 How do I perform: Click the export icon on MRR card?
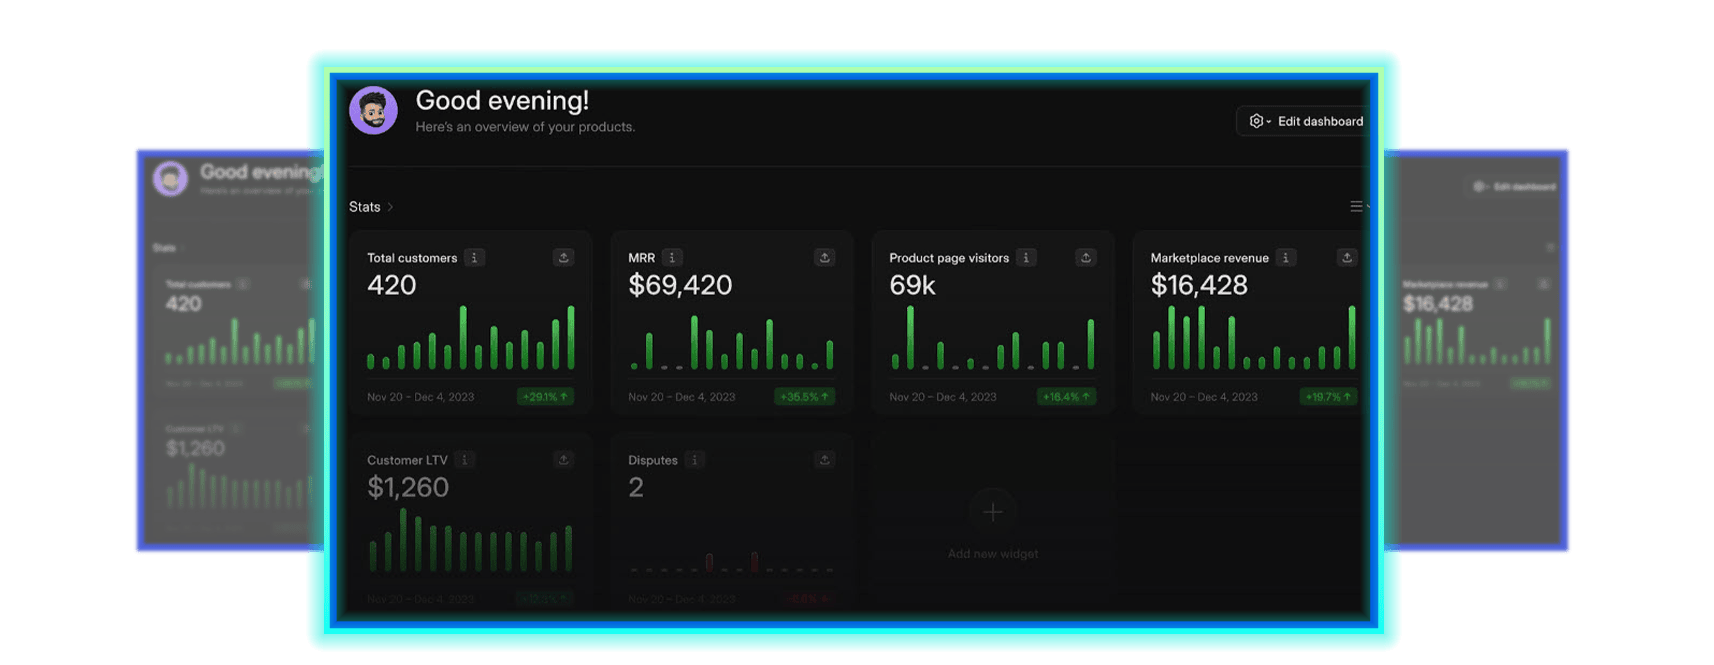click(x=825, y=258)
